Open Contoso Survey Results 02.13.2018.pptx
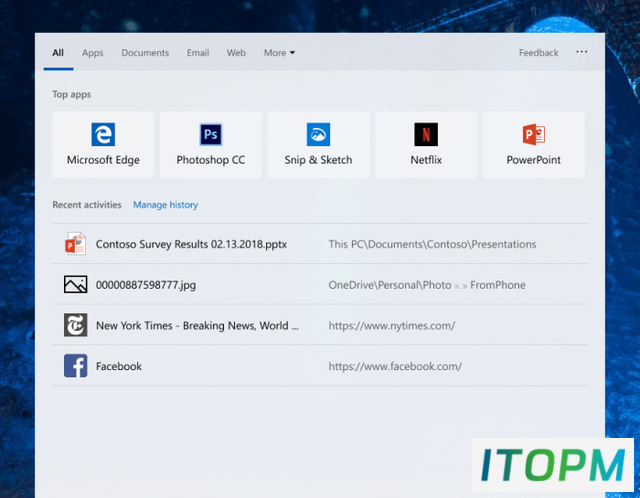Image resolution: width=640 pixels, height=498 pixels. pyautogui.click(x=191, y=244)
